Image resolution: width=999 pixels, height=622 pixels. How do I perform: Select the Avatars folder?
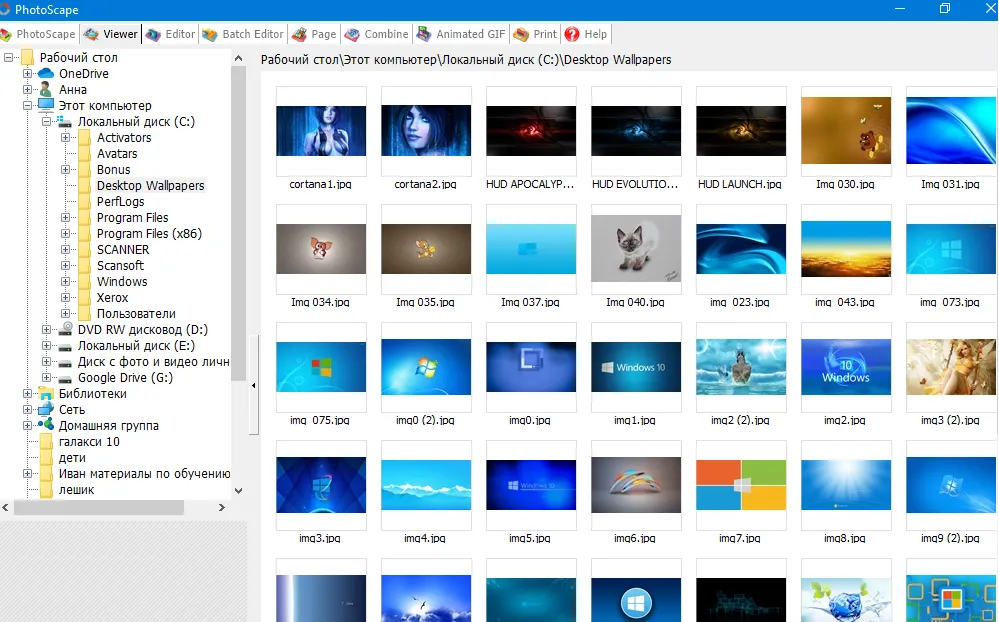[117, 154]
